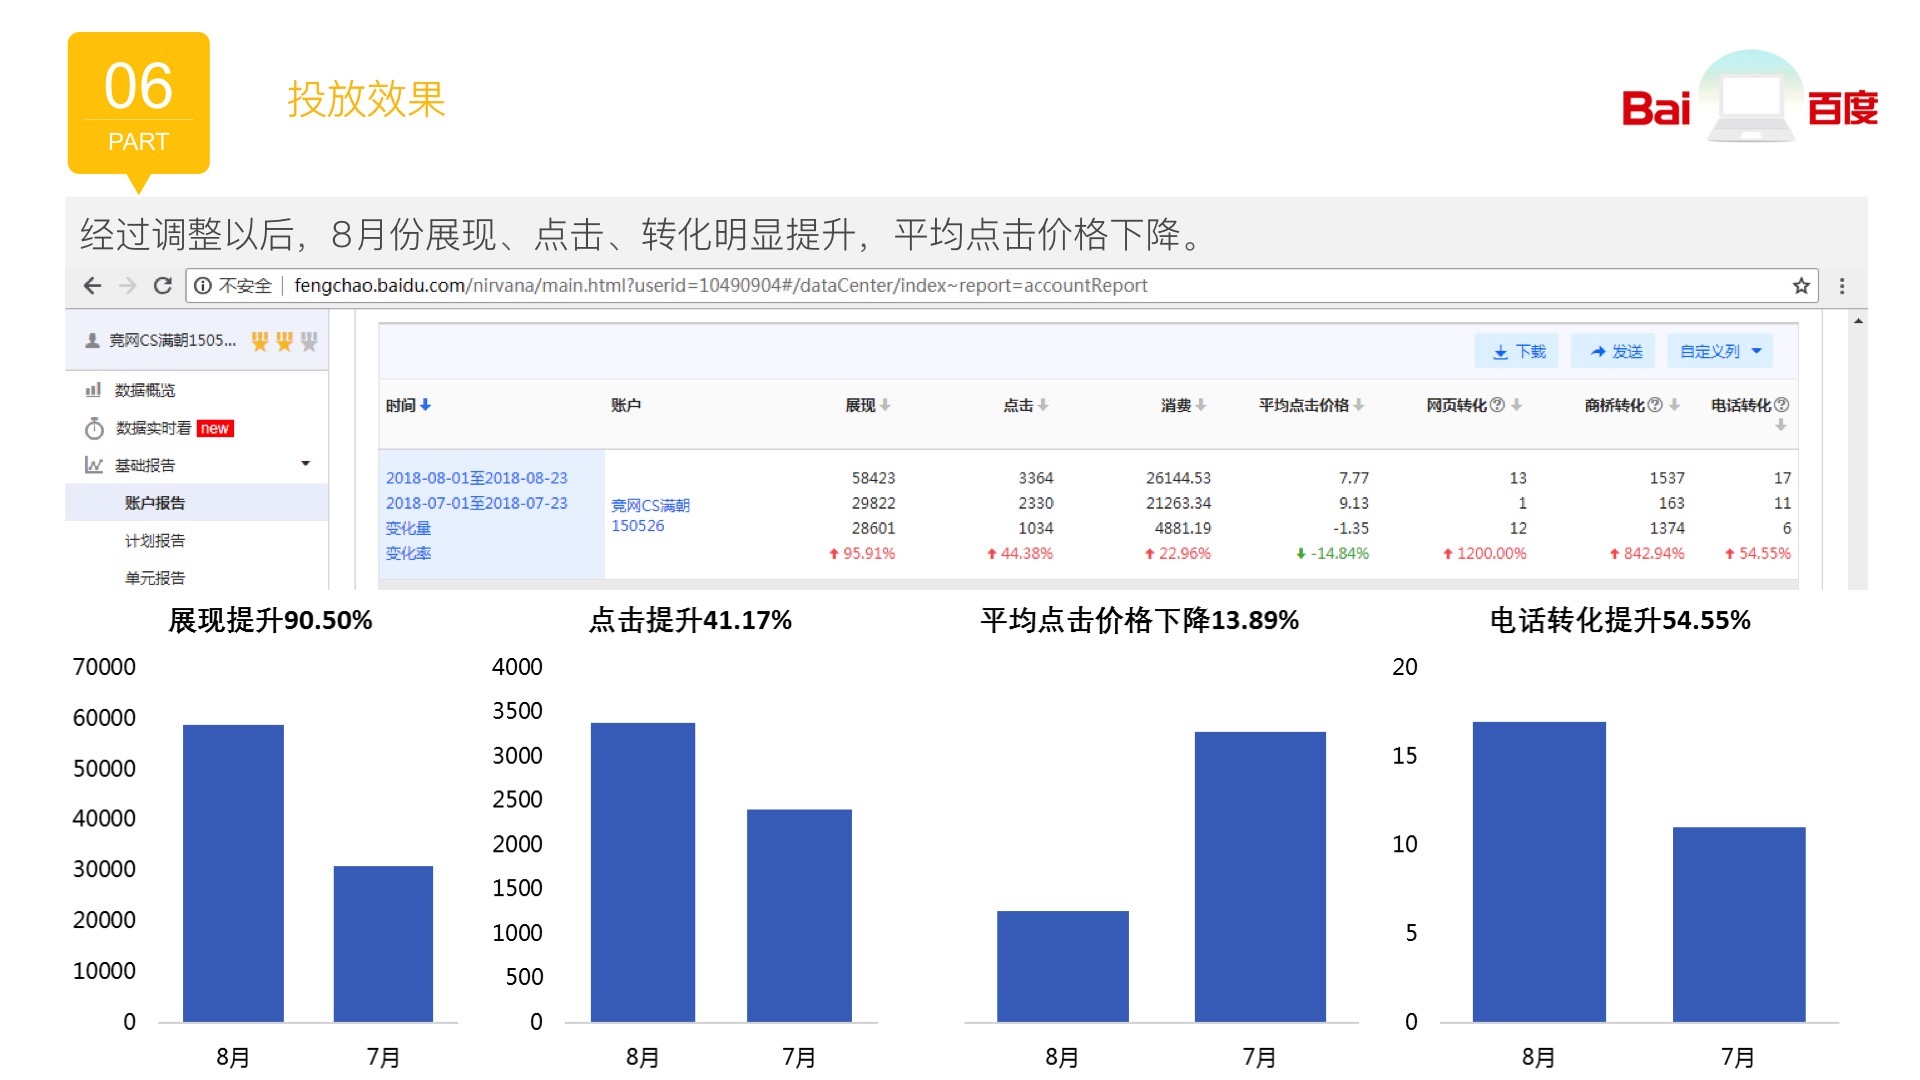Sort by 时间 blue arrow
1920x1080 pixels.
[426, 405]
